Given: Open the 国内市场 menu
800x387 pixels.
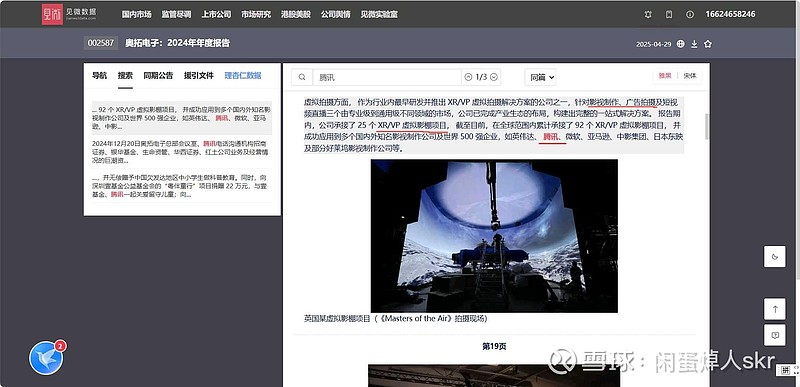Looking at the screenshot, I should [x=136, y=15].
